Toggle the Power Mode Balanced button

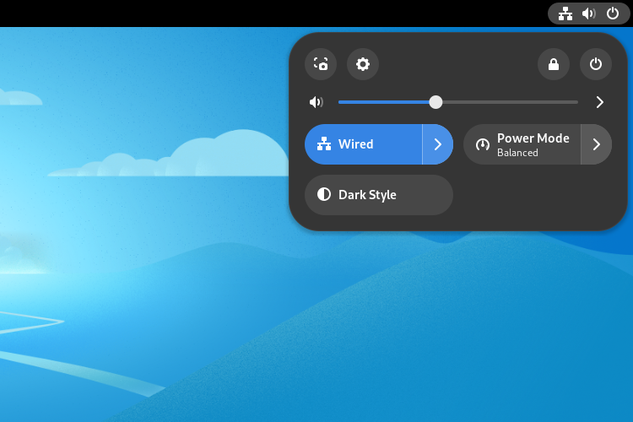(522, 144)
